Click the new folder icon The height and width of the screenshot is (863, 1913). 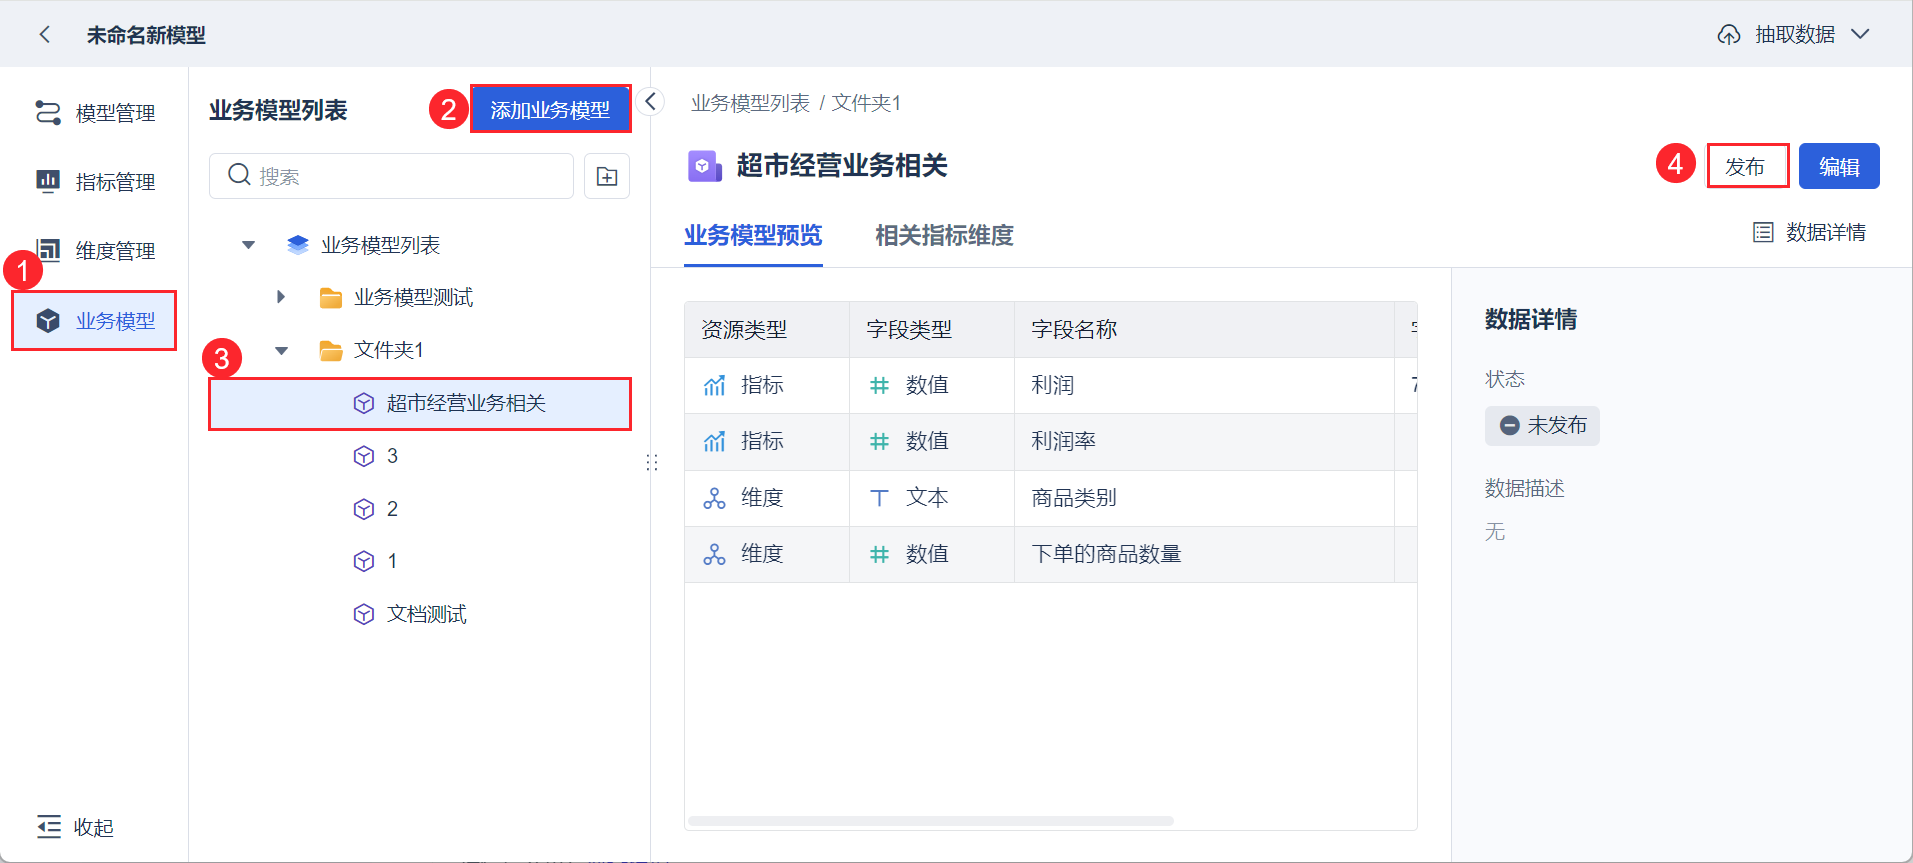(x=607, y=177)
